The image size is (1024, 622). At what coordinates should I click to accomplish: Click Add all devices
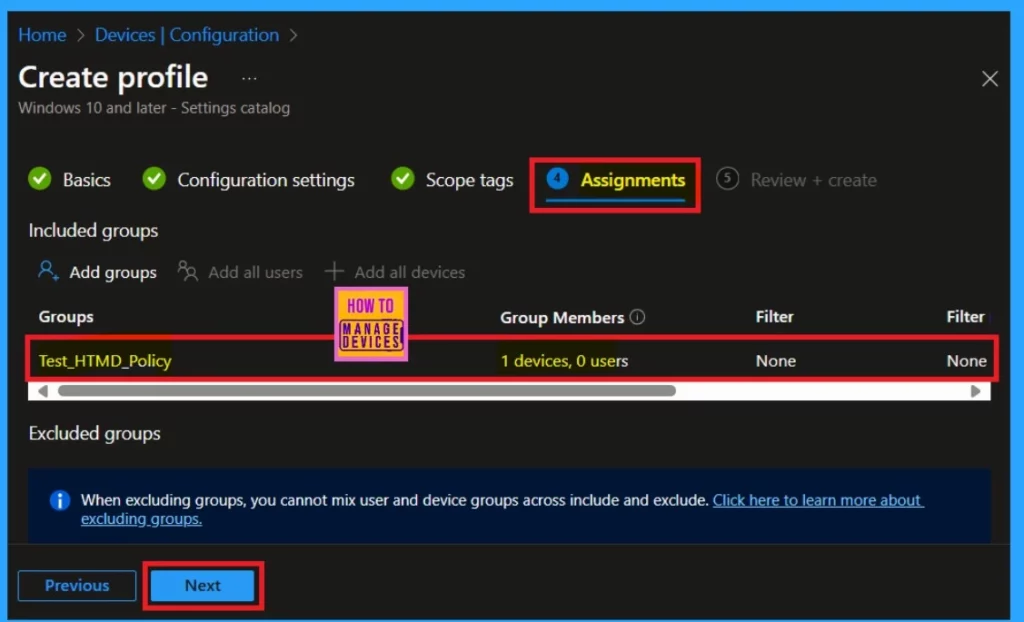tap(395, 272)
